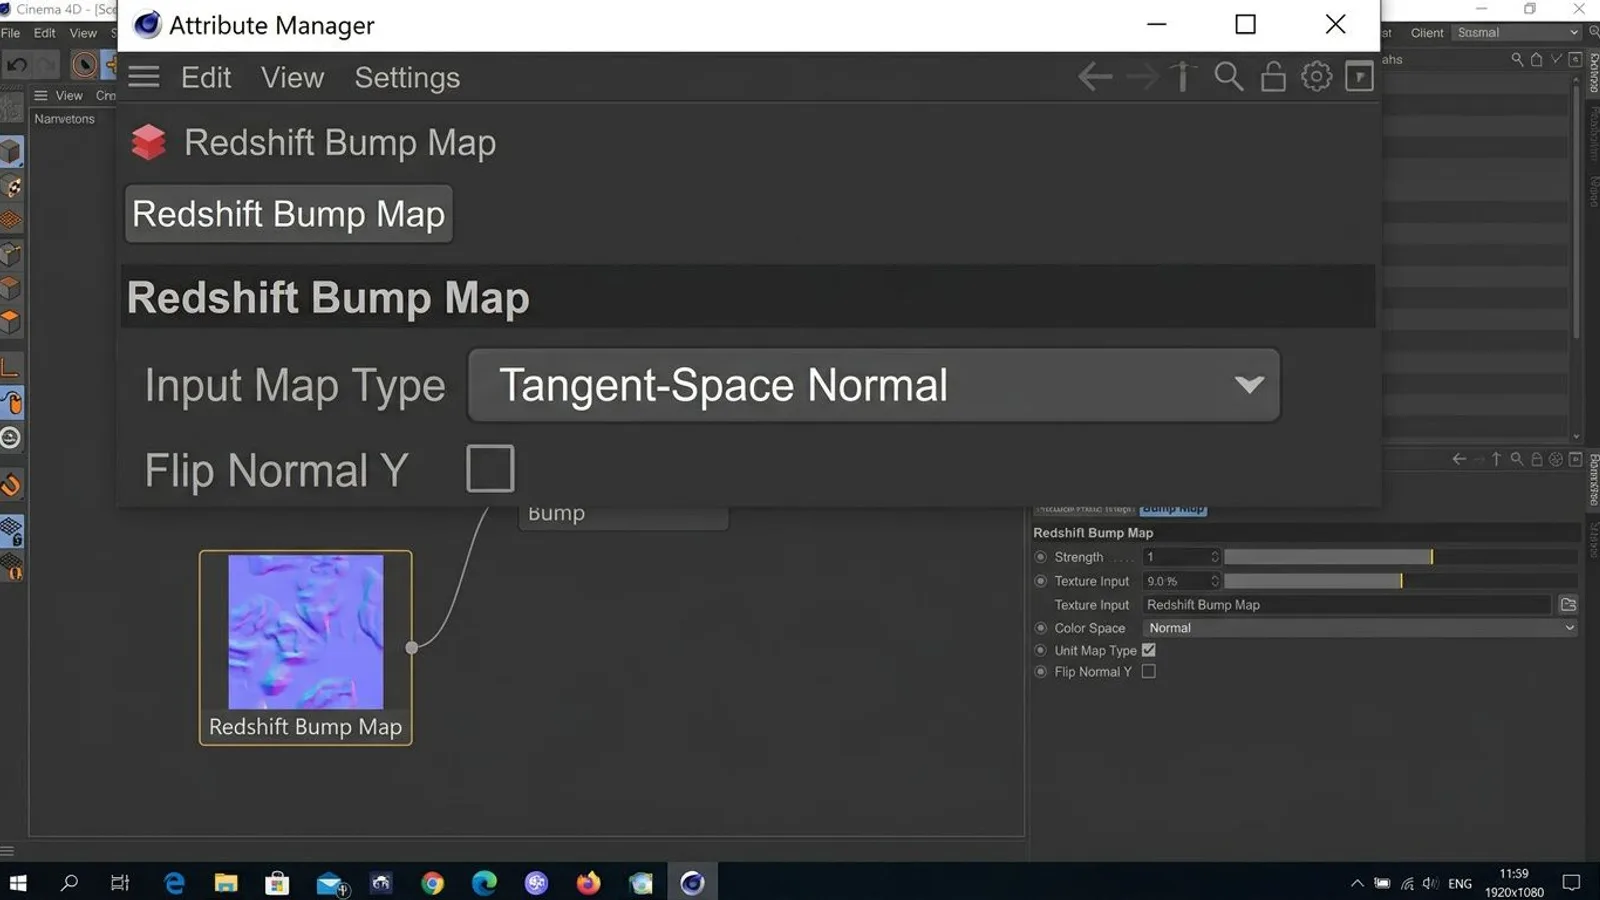Open Firefox from the taskbar

tap(588, 883)
